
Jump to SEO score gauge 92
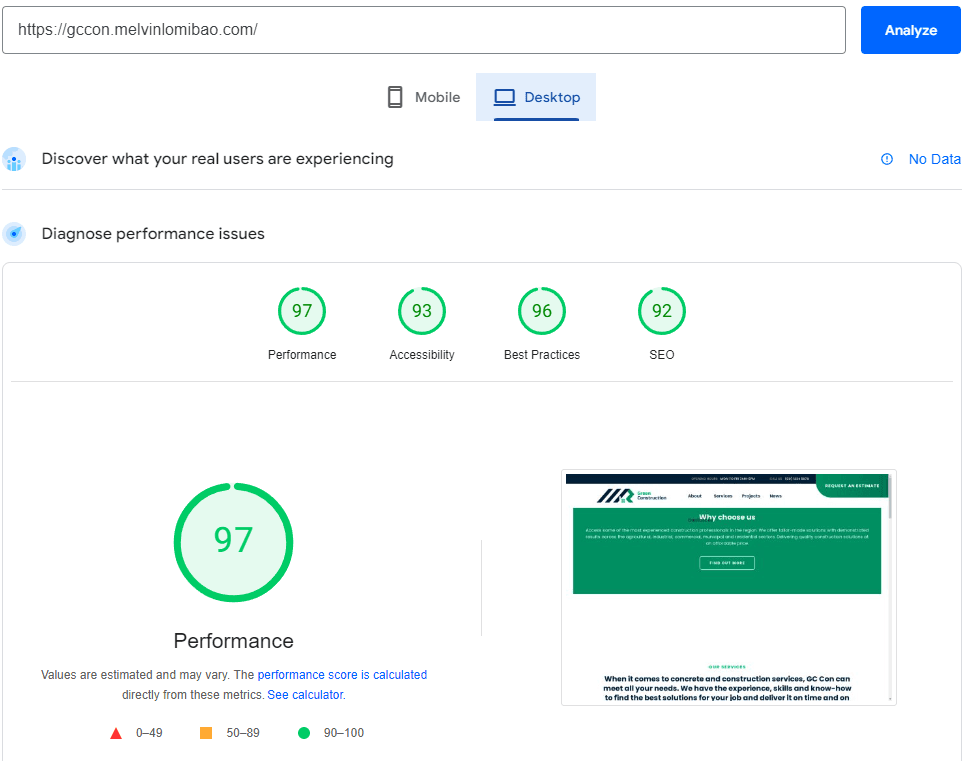[x=662, y=311]
